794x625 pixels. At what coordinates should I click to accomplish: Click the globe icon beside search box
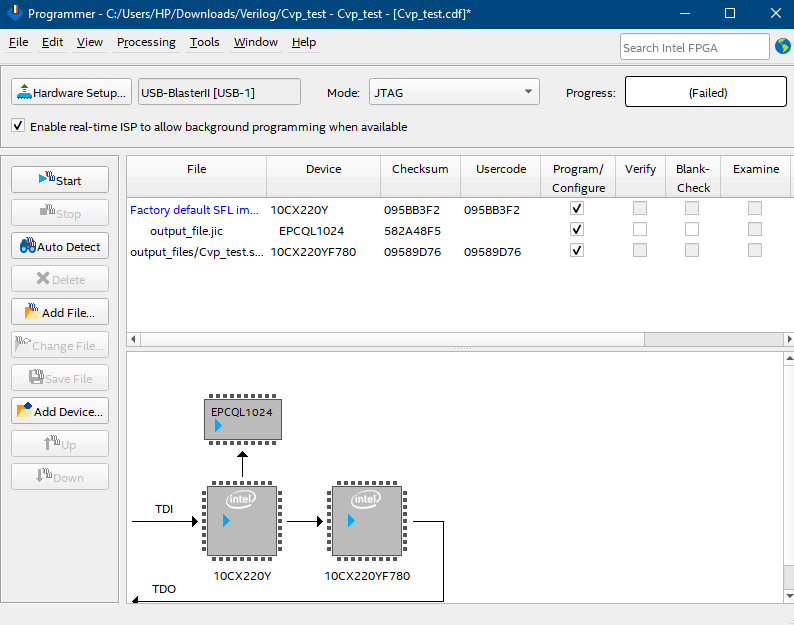pos(782,46)
